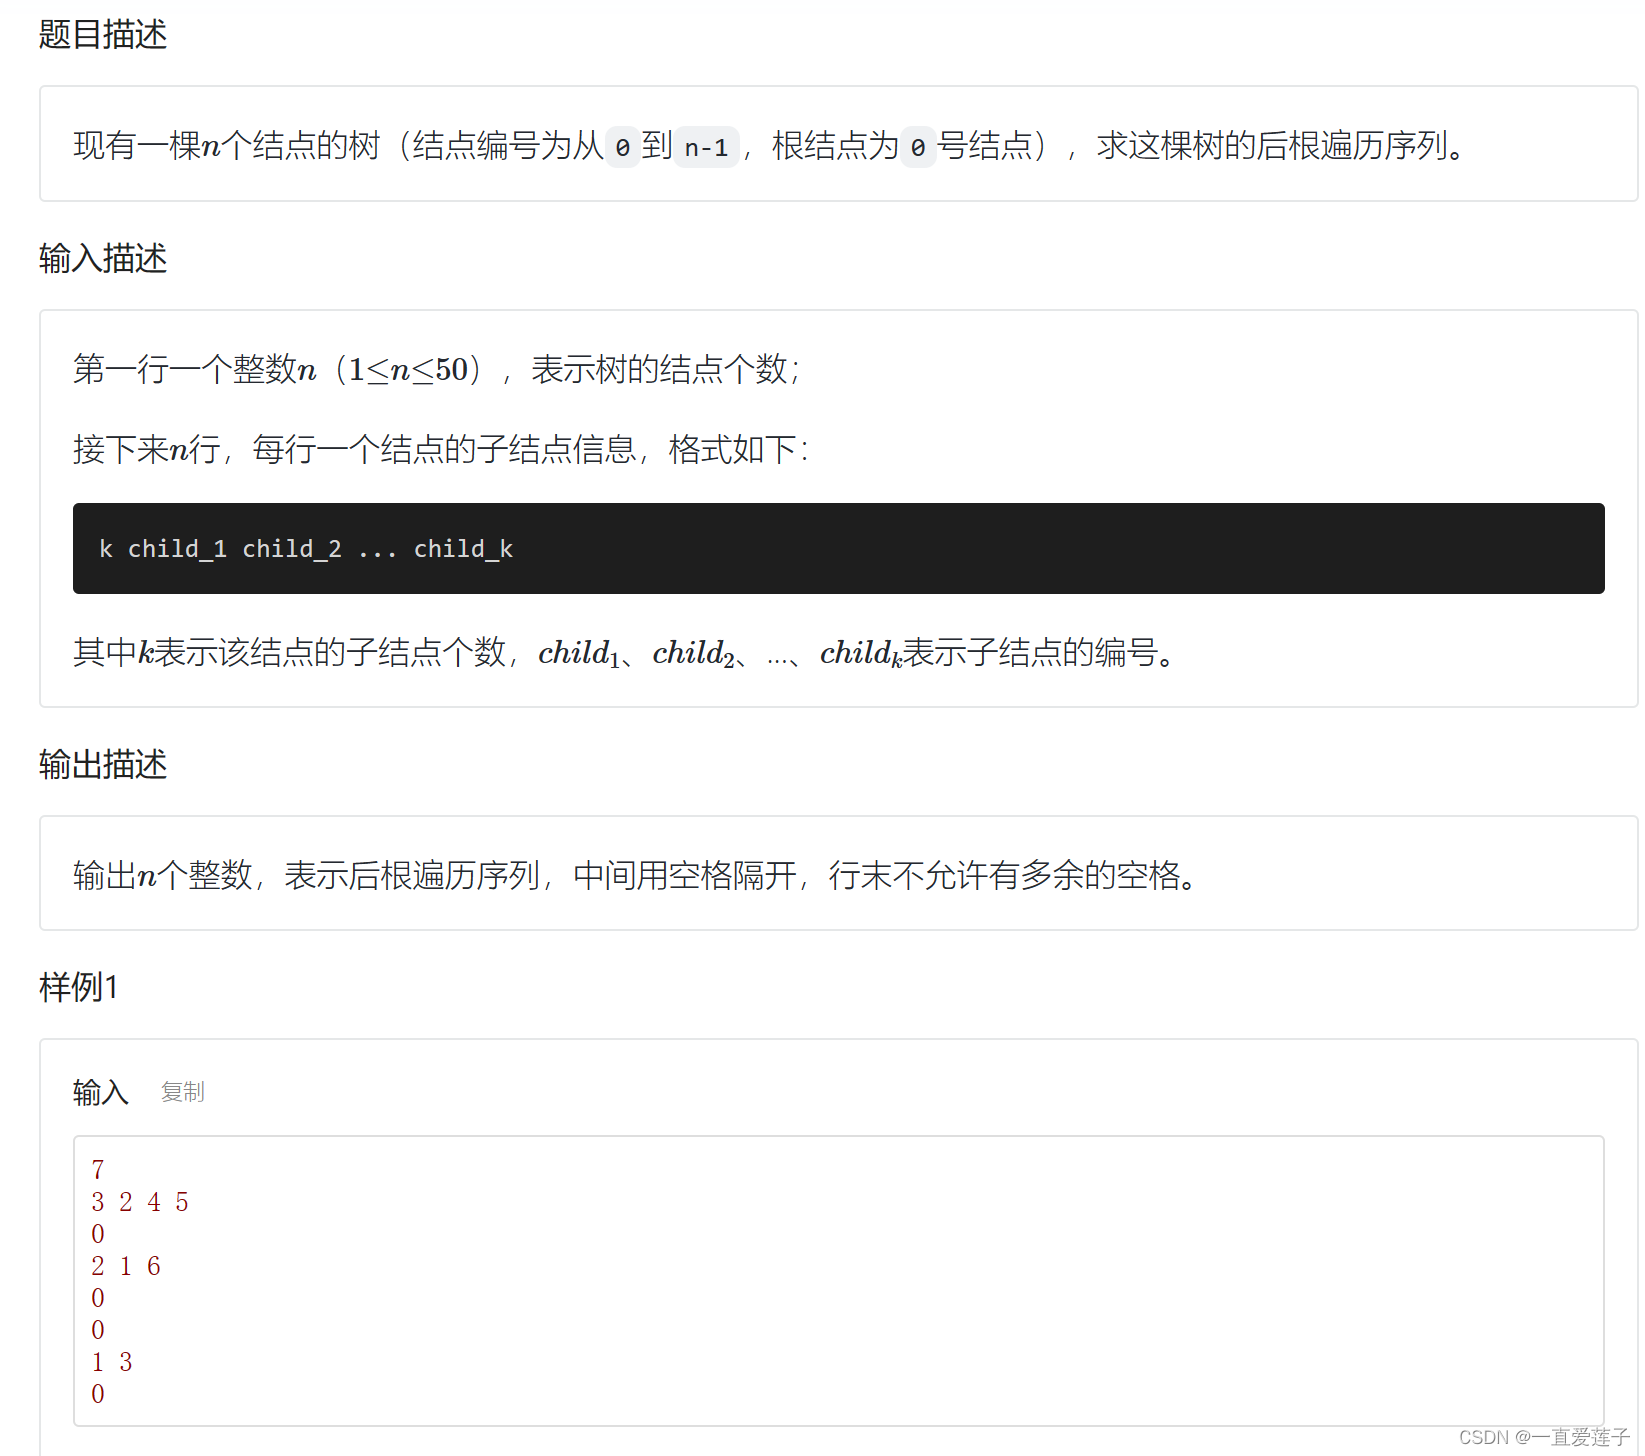Viewport: 1645px width, 1456px height.
Task: Click the 题目描述 heading
Action: click(x=103, y=35)
